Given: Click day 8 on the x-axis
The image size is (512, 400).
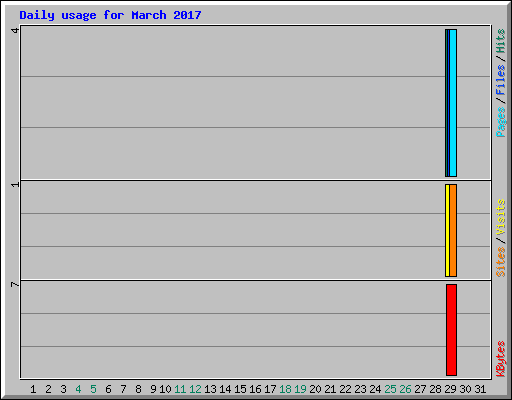Looking at the screenshot, I should pos(138,389).
